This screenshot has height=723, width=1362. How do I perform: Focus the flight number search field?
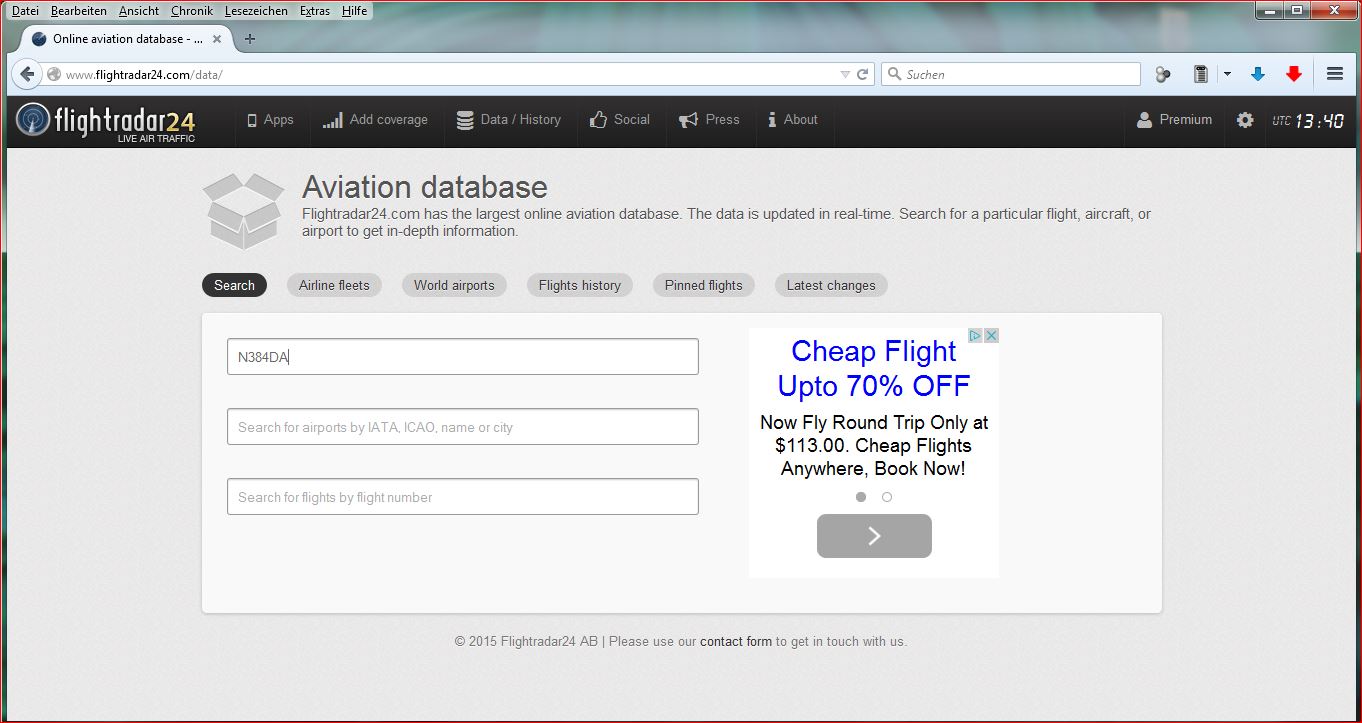(x=462, y=497)
